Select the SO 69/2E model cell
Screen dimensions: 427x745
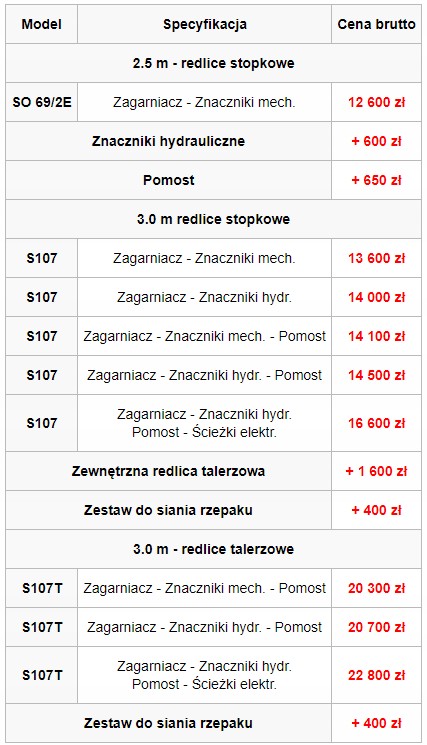[42, 102]
